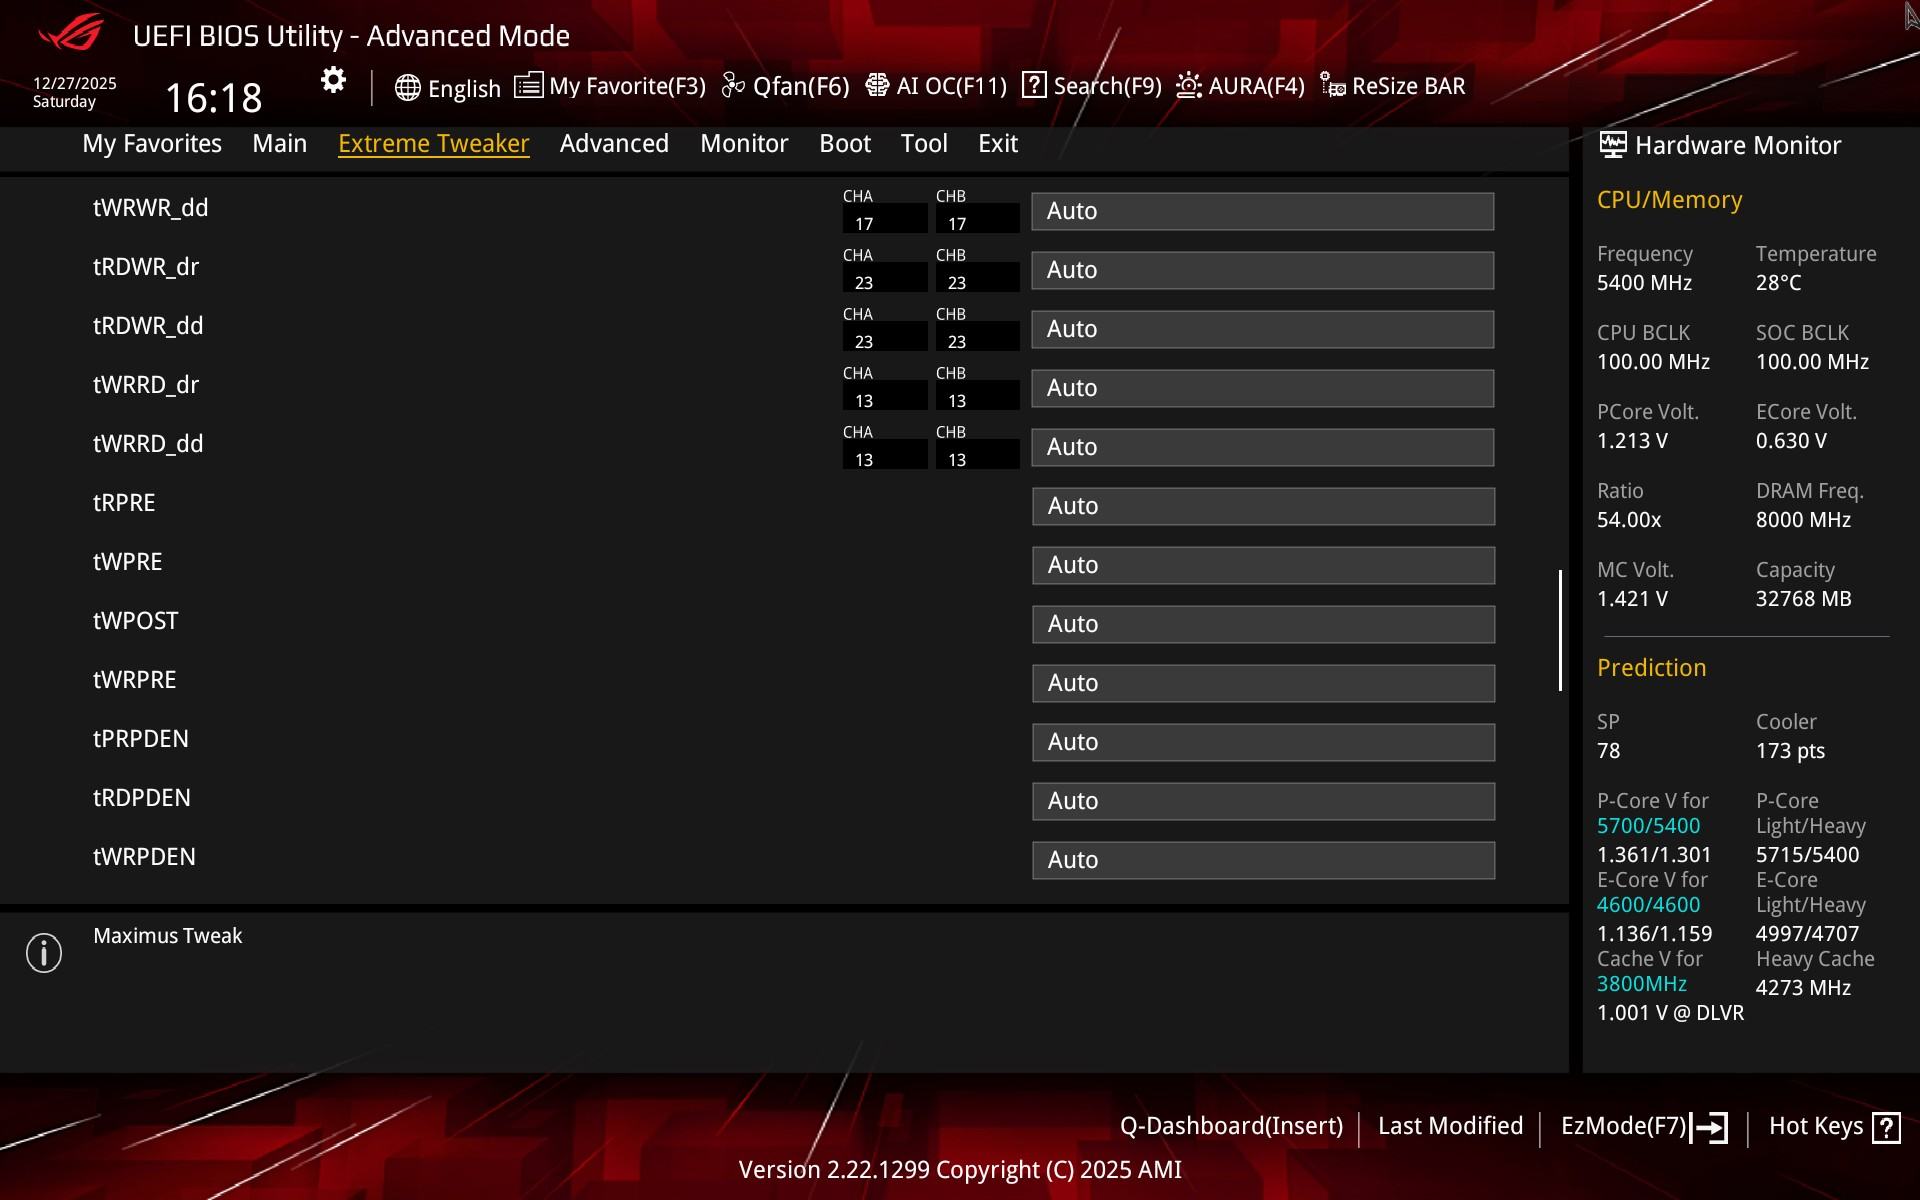The image size is (1920, 1200).
Task: Click the vertical scrollbar thumb
Action: click(1560, 630)
